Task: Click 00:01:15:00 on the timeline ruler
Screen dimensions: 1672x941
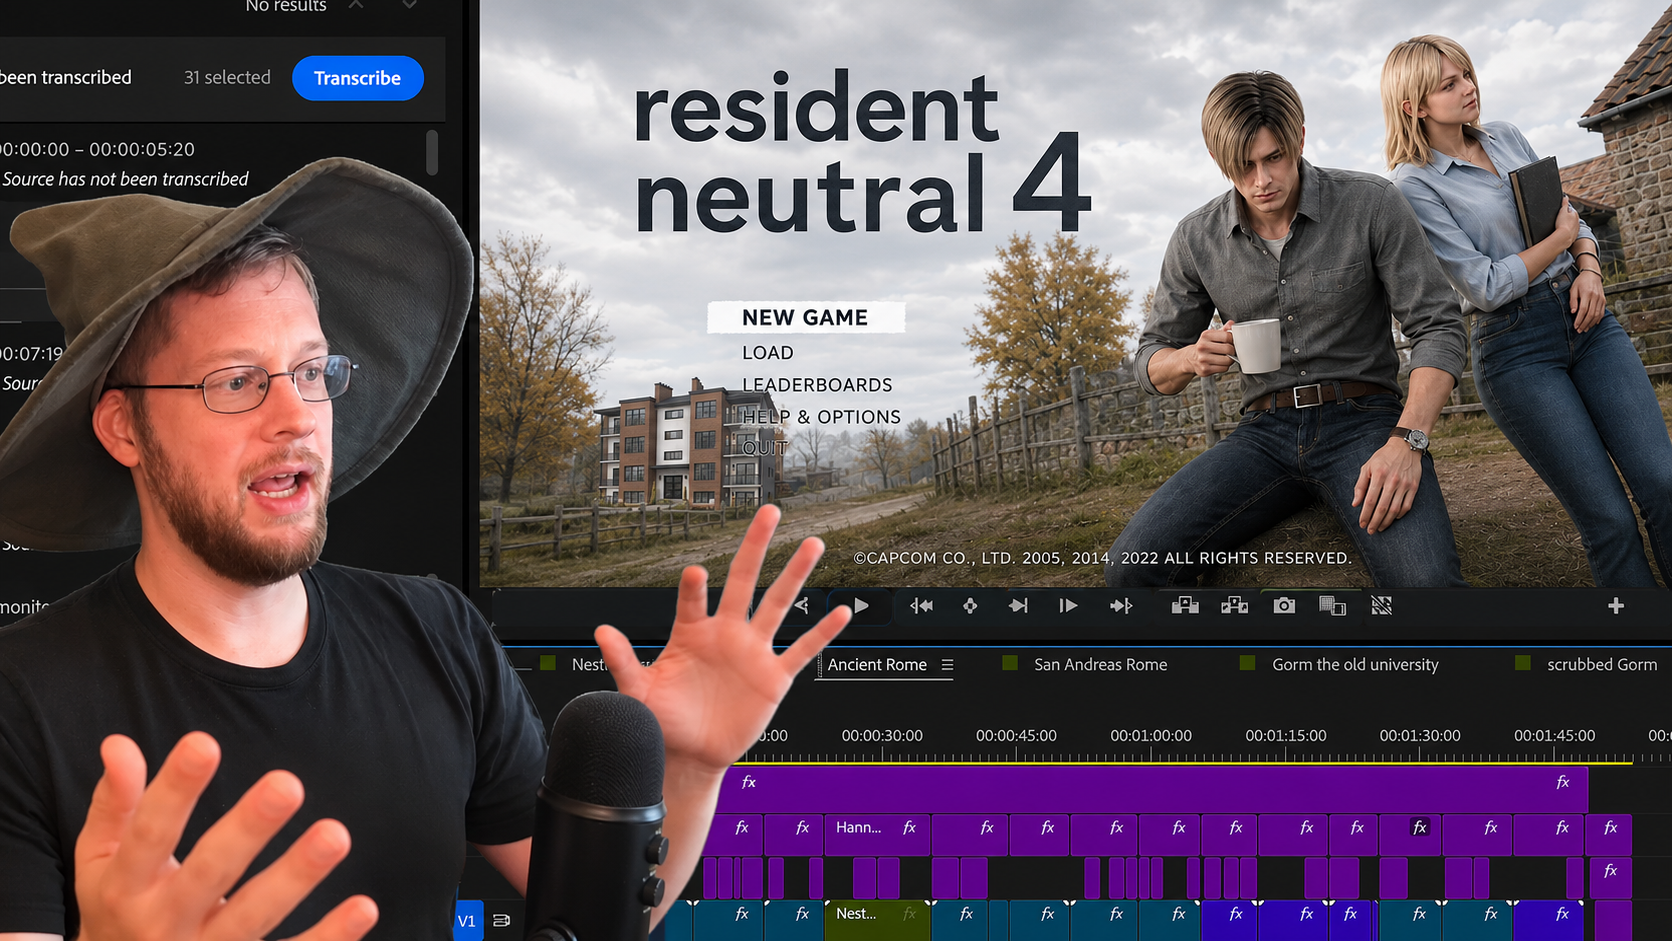Action: click(1286, 735)
